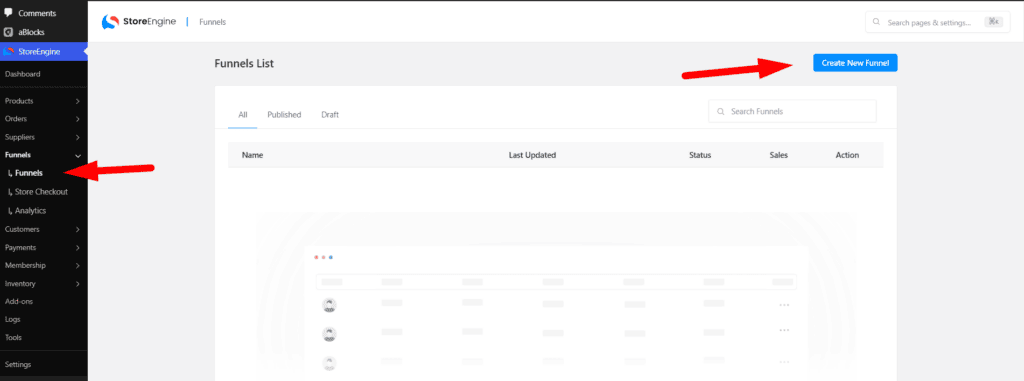This screenshot has height=381, width=1024.
Task: Switch to the All tab
Action: pyautogui.click(x=243, y=114)
